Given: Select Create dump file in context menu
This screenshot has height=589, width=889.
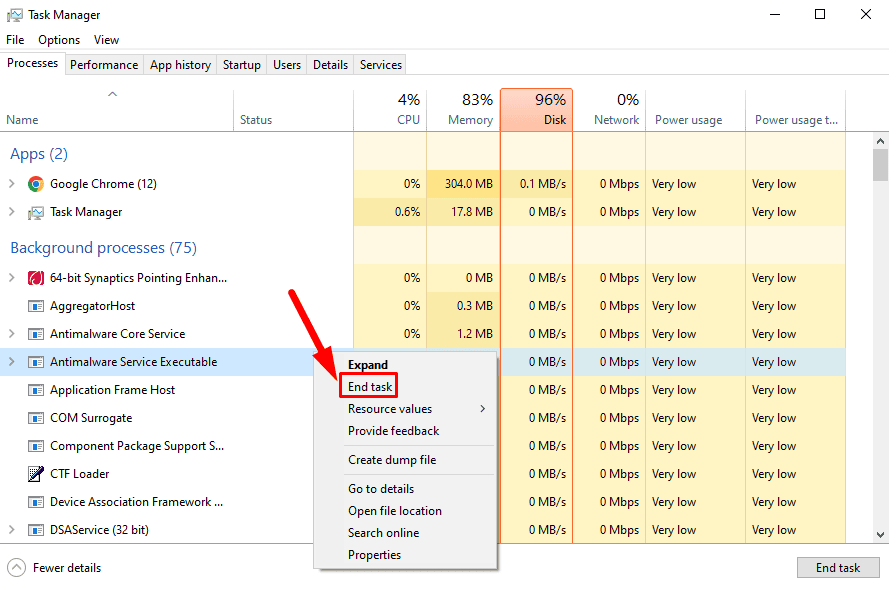Looking at the screenshot, I should (x=392, y=460).
